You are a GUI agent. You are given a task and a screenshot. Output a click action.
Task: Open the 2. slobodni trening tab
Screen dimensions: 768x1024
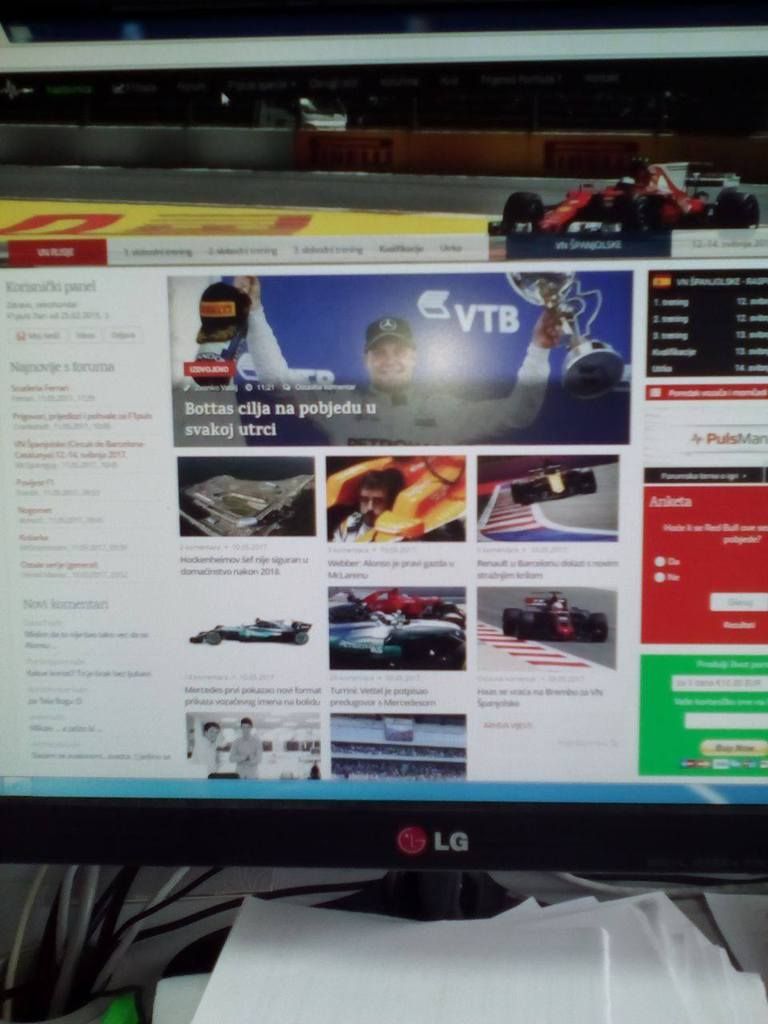tap(242, 250)
